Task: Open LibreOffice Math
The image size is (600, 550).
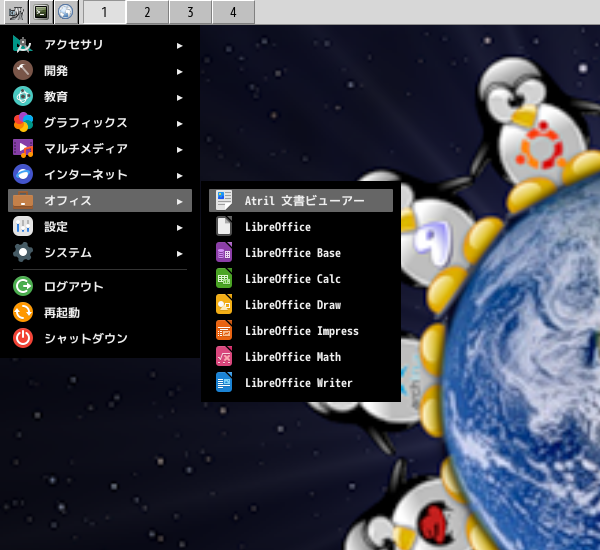Action: point(292,357)
